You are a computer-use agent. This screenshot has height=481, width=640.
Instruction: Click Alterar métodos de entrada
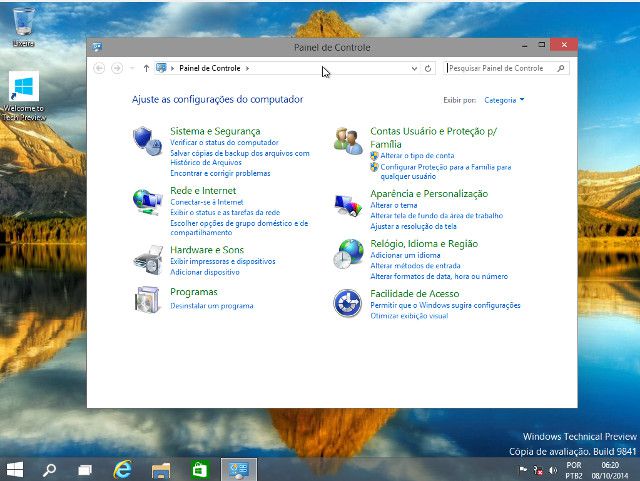[415, 266]
